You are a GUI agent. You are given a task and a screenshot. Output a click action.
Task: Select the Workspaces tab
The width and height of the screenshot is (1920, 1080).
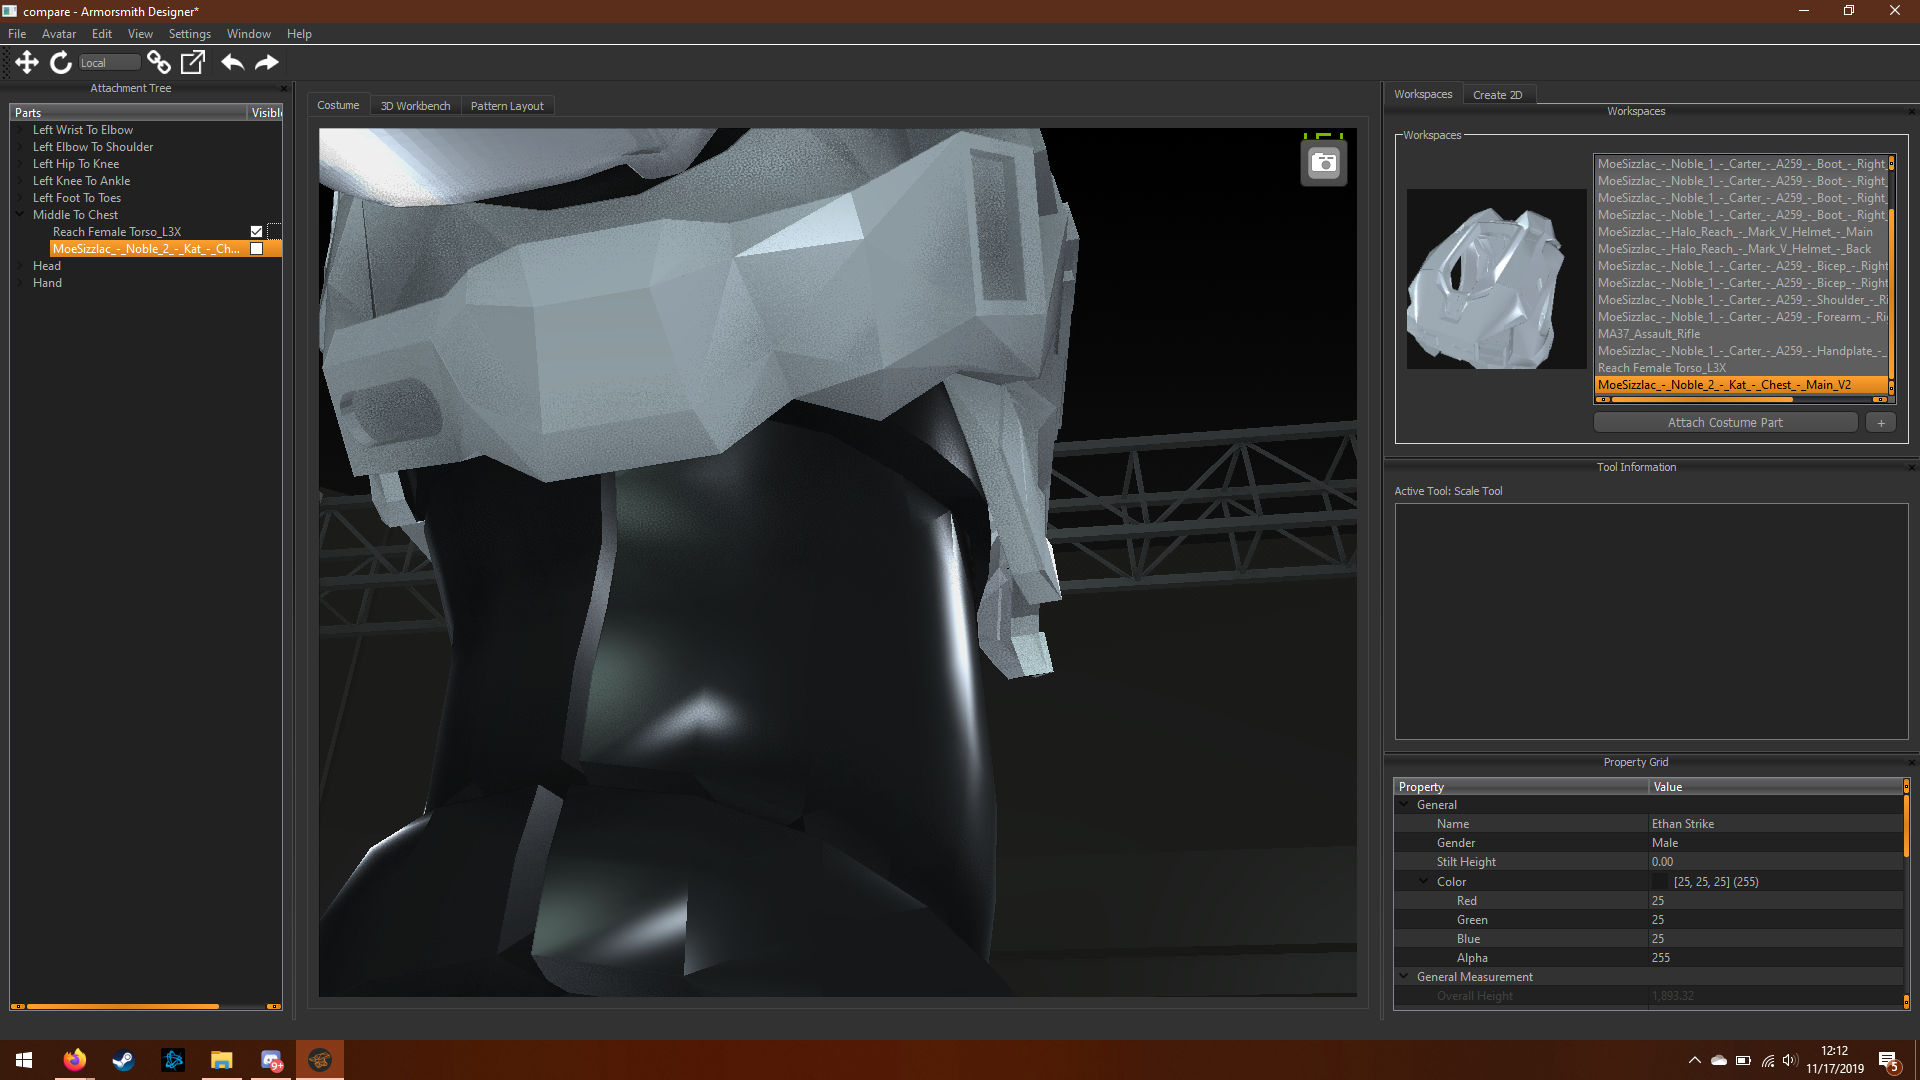coord(1423,94)
